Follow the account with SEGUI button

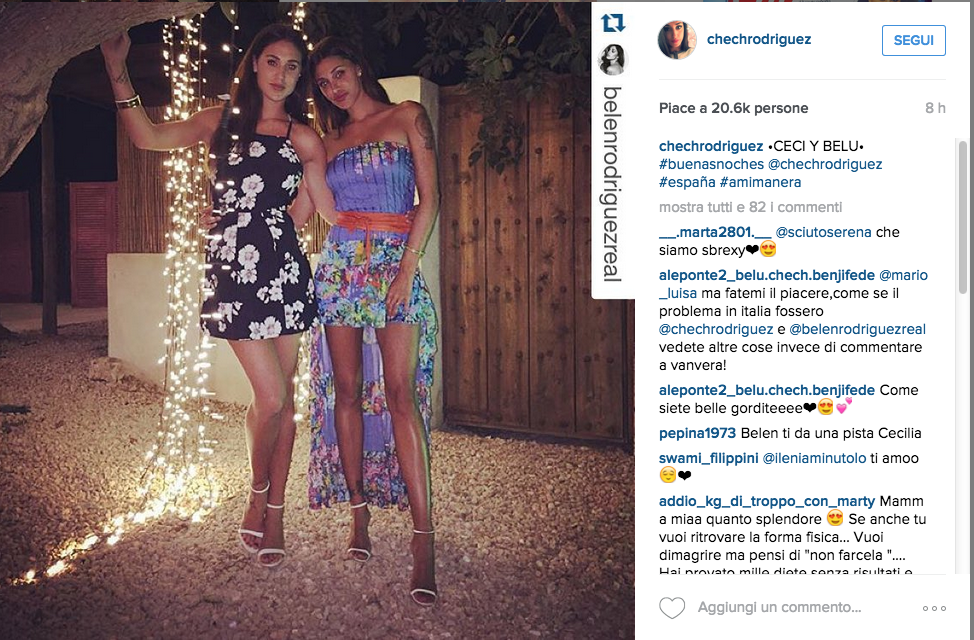point(914,40)
